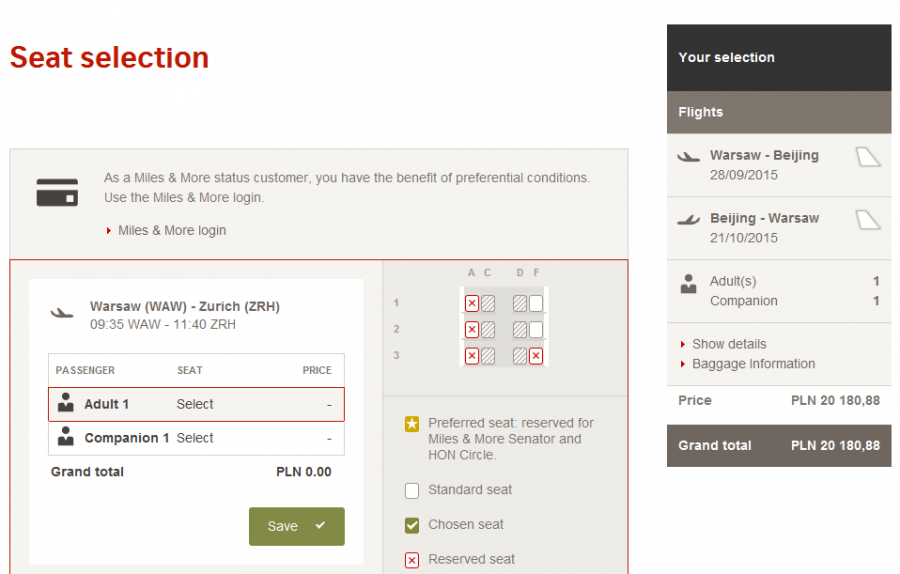Expand Show details in Your selection

tap(729, 344)
